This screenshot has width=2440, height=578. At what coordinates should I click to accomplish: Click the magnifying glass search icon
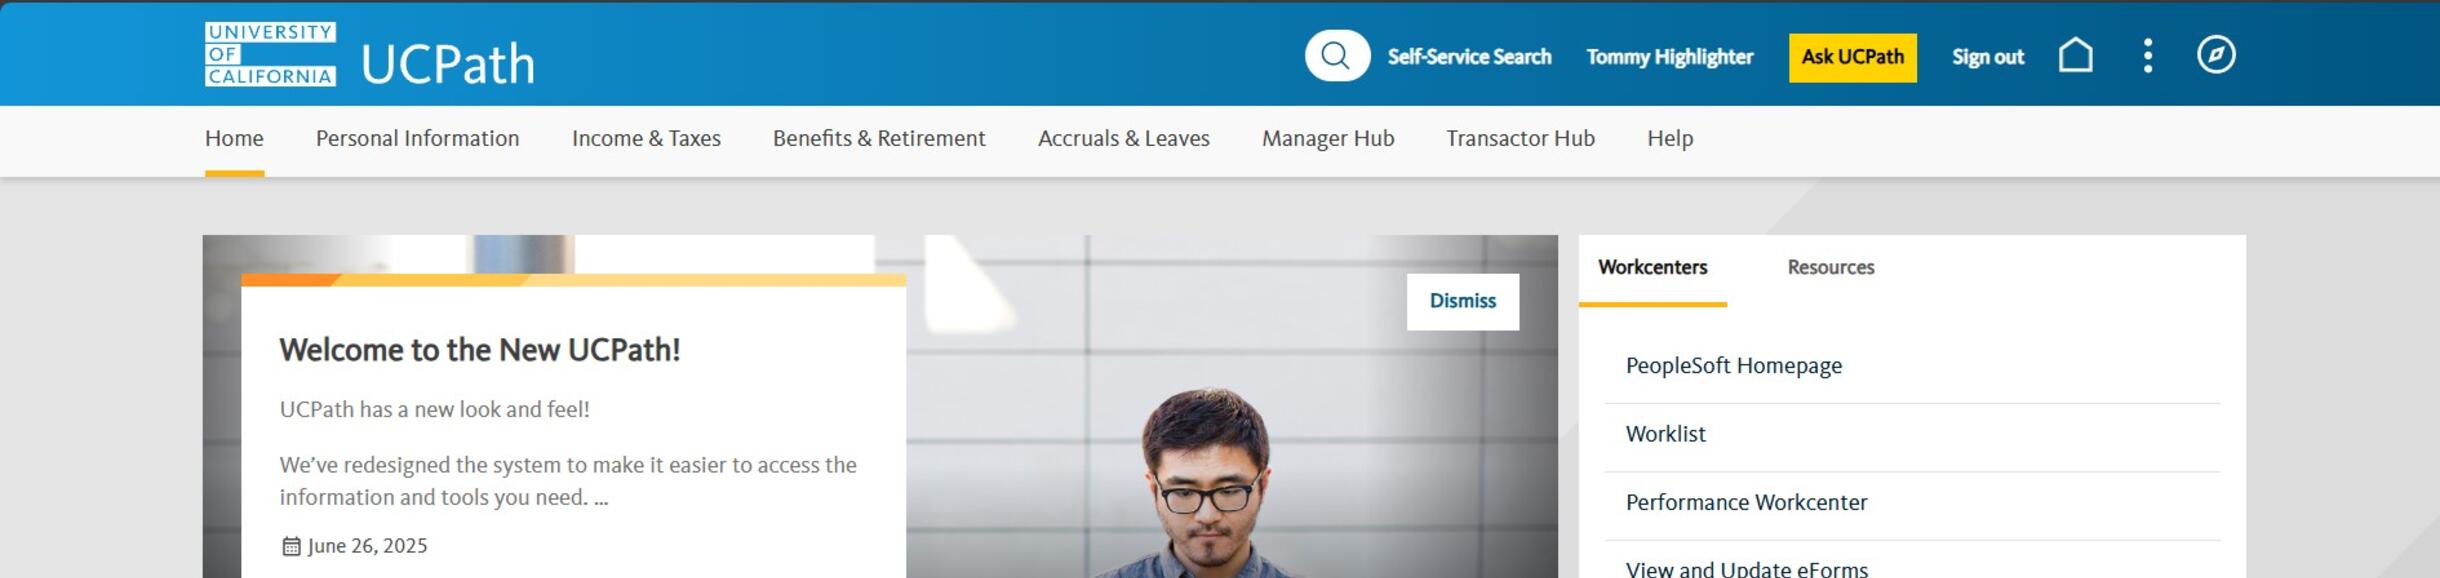(x=1336, y=56)
